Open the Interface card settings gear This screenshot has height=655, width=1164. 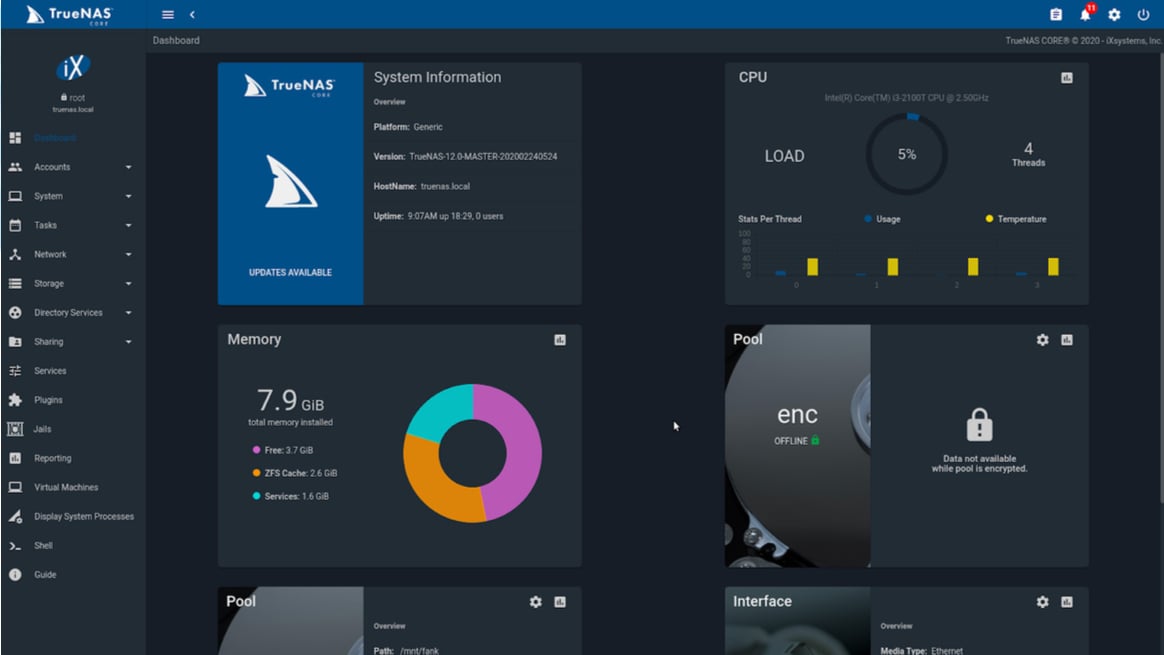[x=1041, y=602]
